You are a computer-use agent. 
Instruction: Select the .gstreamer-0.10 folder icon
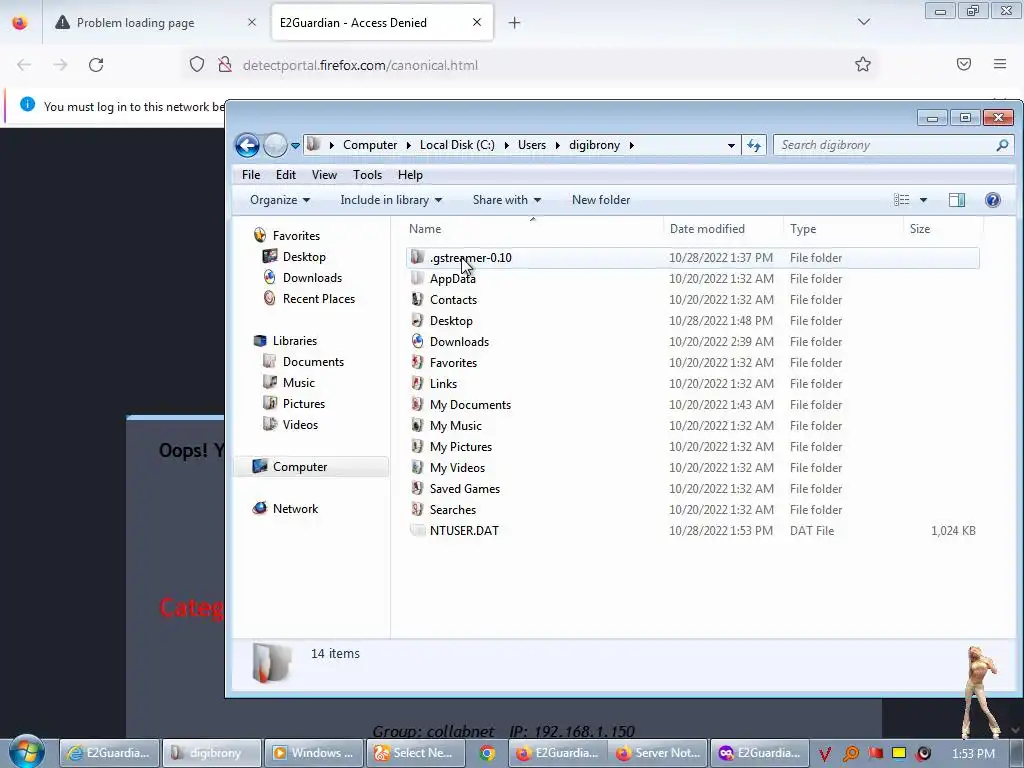417,257
